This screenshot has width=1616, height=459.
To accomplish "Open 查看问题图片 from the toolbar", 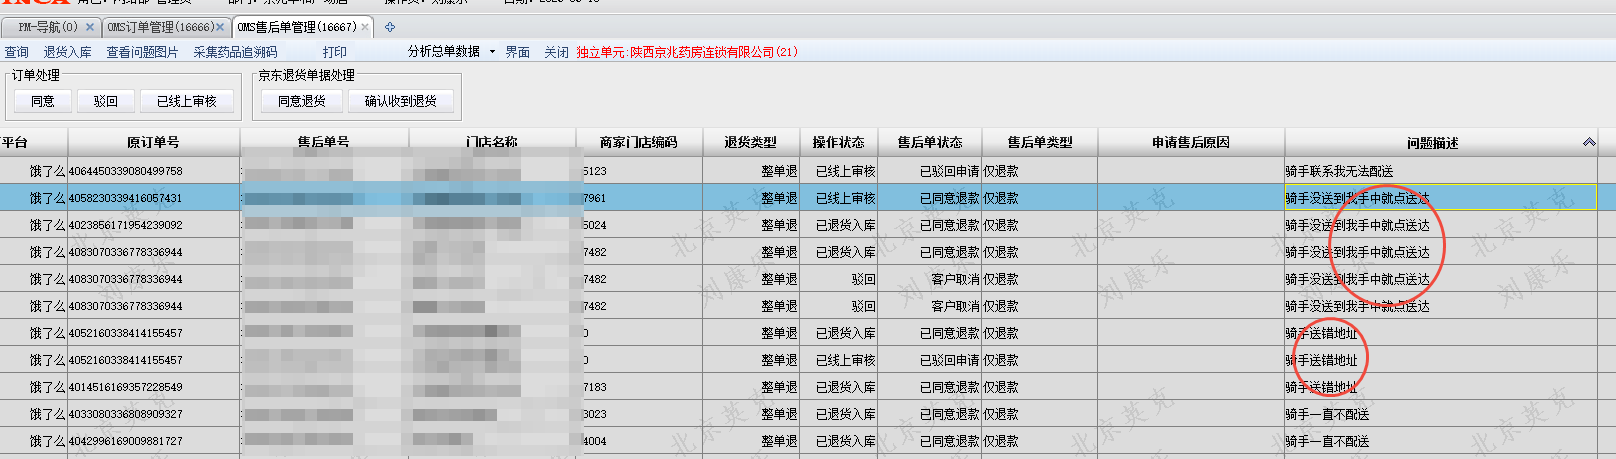I will click(x=142, y=52).
